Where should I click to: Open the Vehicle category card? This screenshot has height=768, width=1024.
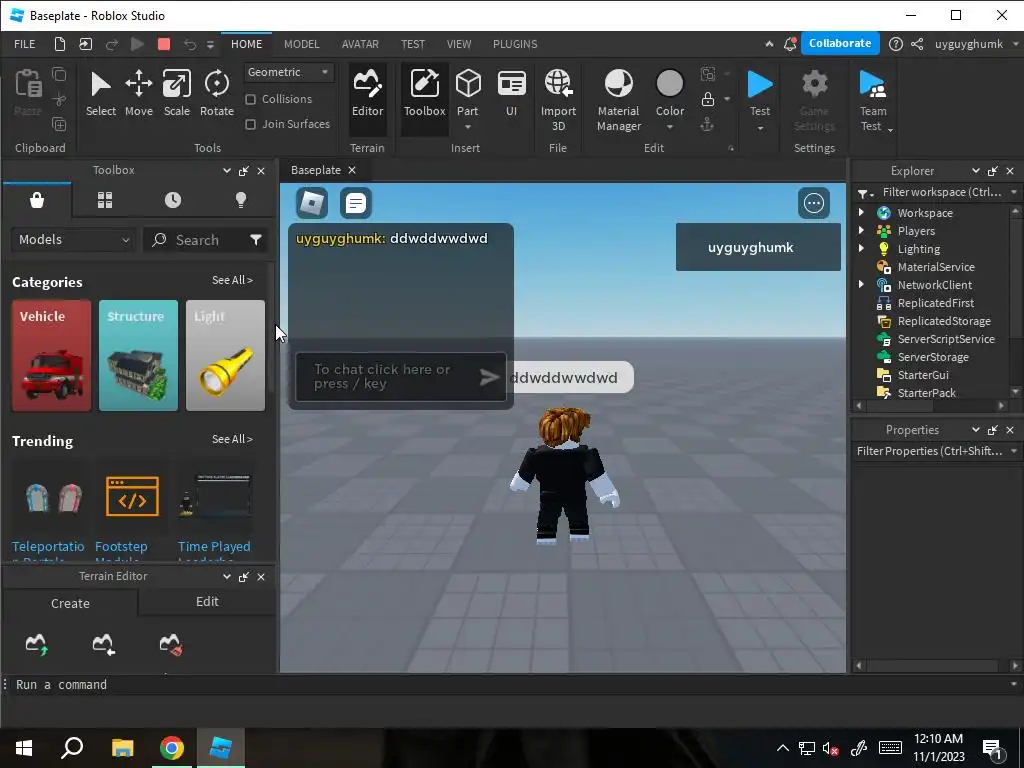click(x=52, y=356)
